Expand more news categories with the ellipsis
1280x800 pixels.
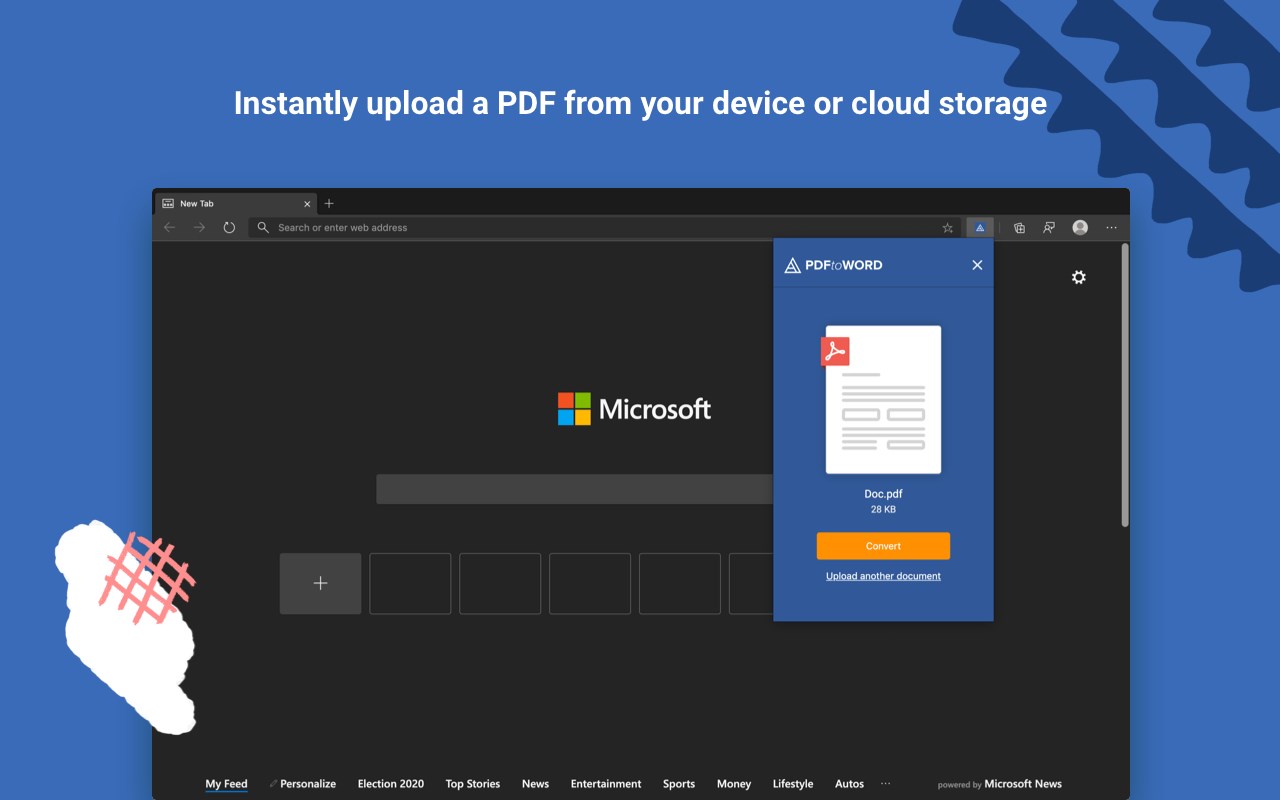(x=885, y=784)
